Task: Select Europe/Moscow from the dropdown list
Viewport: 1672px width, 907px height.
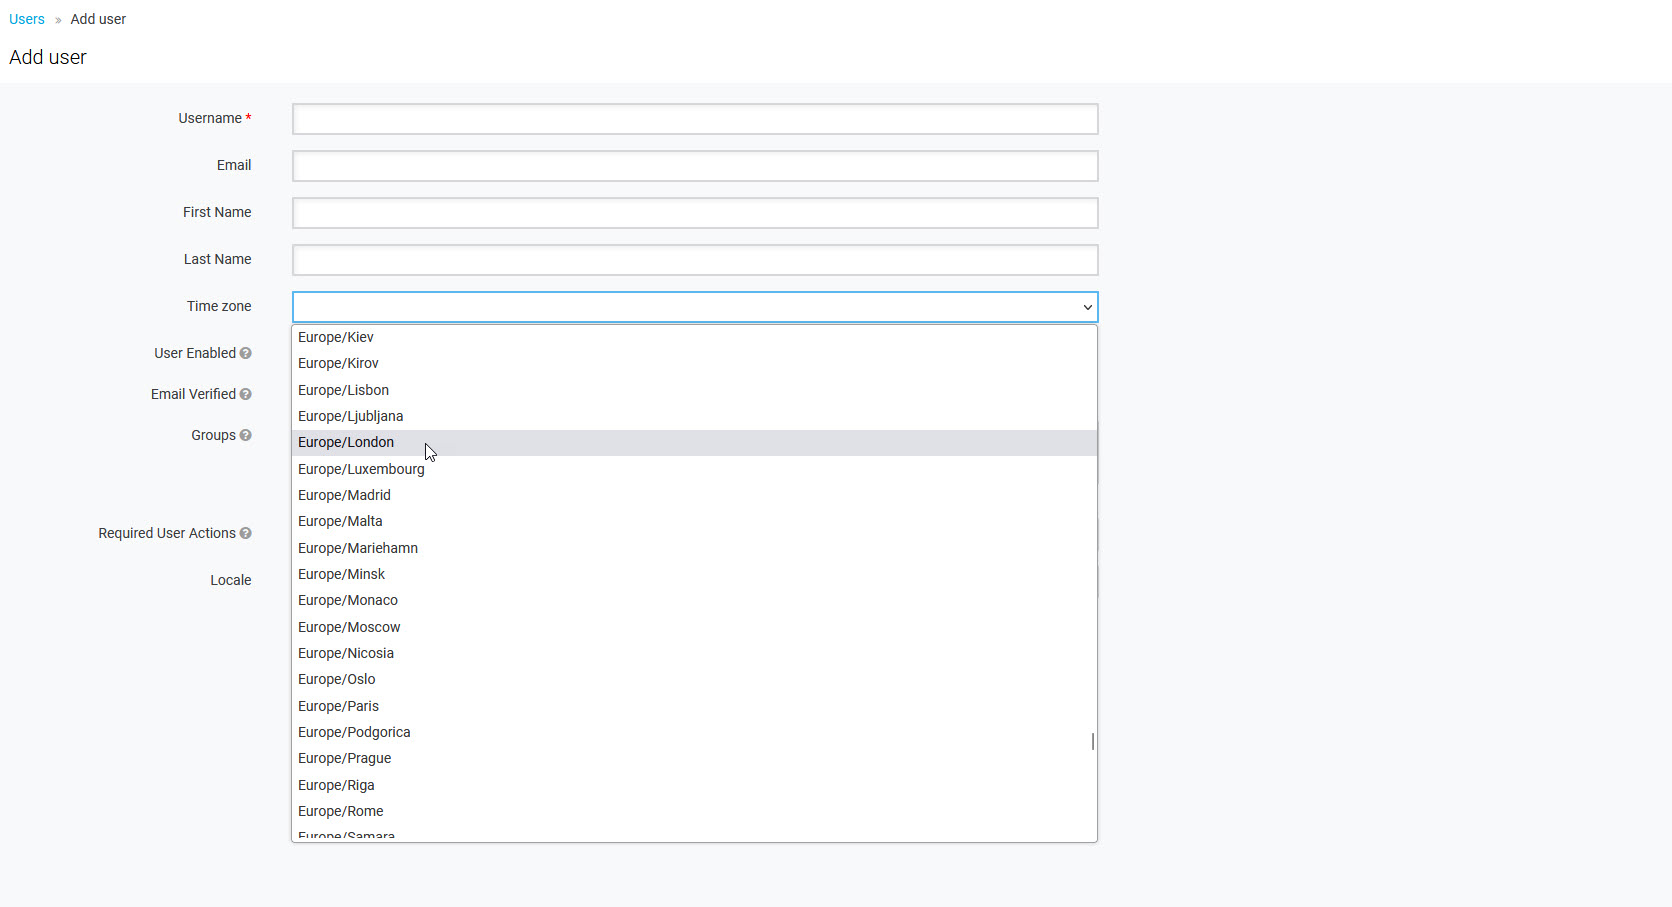Action: click(349, 627)
